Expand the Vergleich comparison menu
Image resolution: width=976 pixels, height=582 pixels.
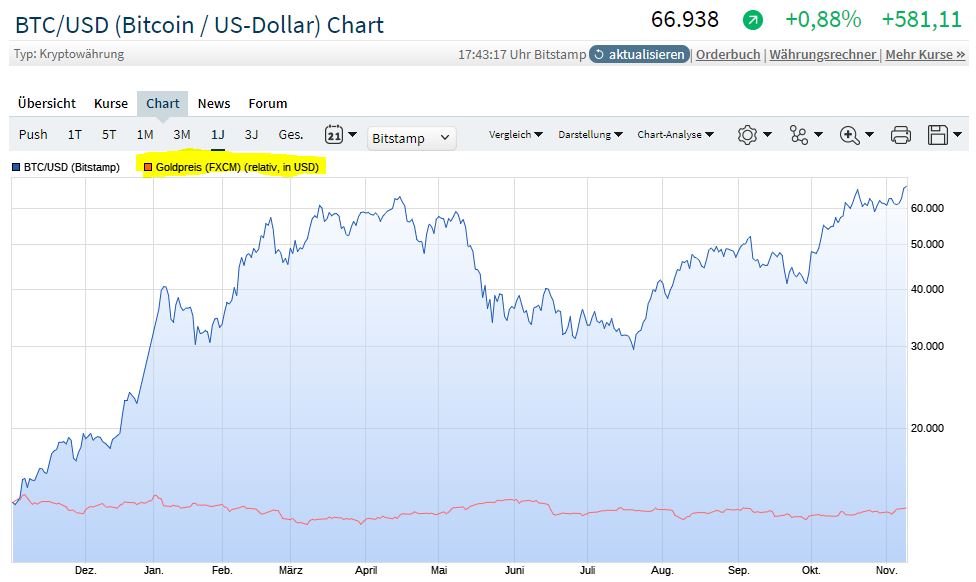pyautogui.click(x=515, y=134)
